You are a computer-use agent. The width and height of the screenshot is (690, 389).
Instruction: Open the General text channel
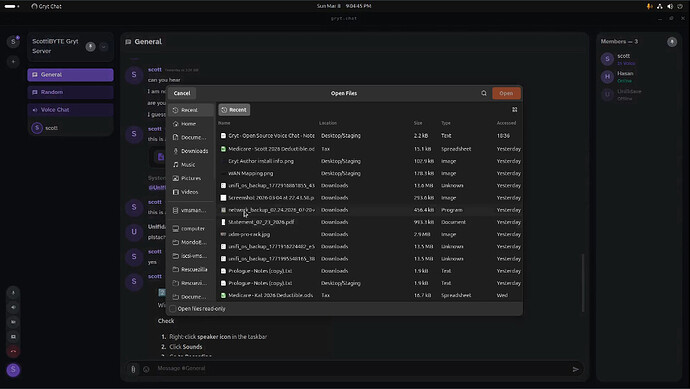(70, 75)
